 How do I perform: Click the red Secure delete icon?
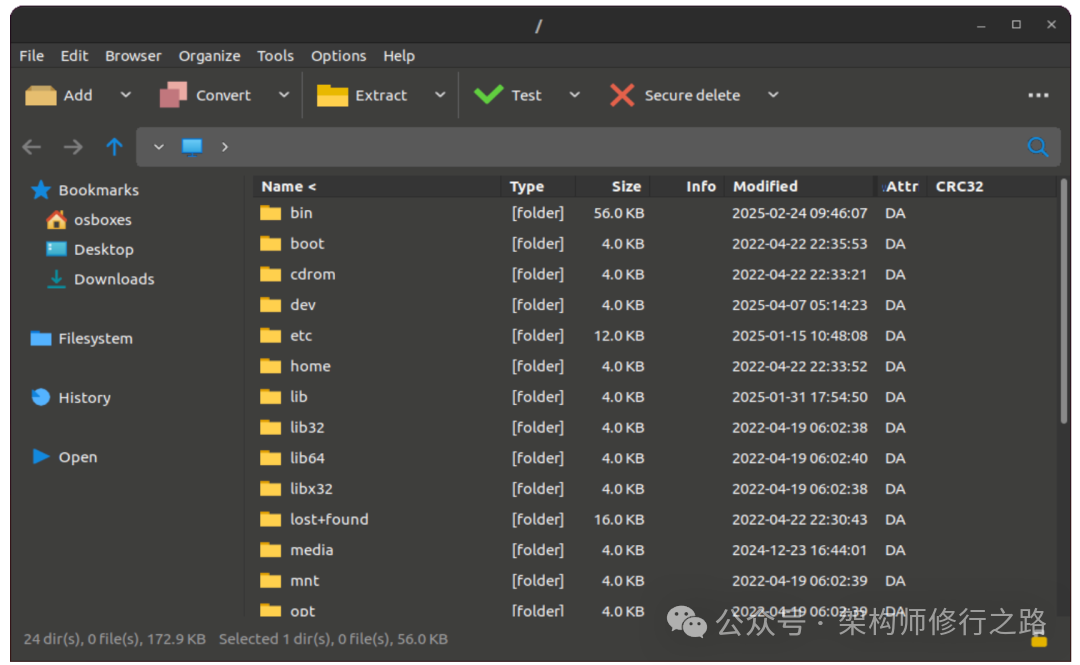click(x=622, y=95)
